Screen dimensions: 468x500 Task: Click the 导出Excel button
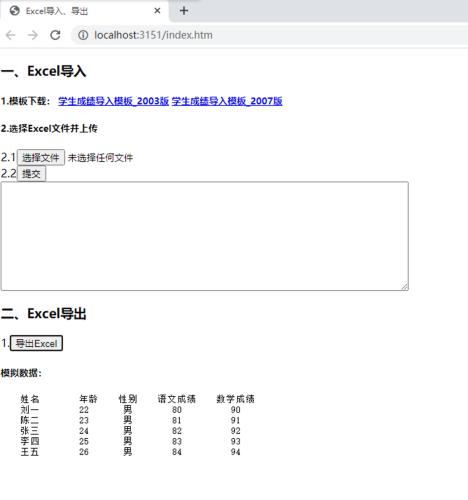coord(36,343)
